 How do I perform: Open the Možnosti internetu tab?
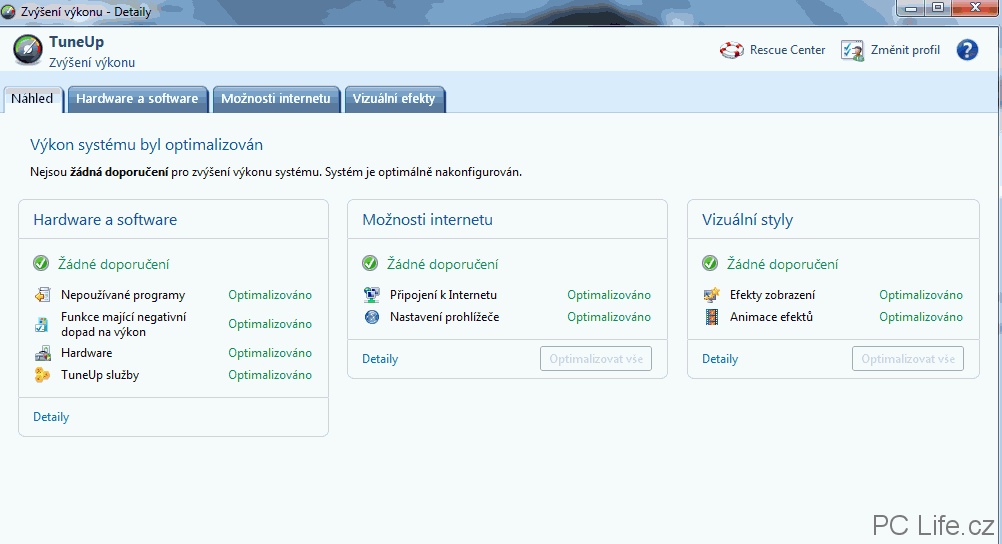[x=276, y=99]
